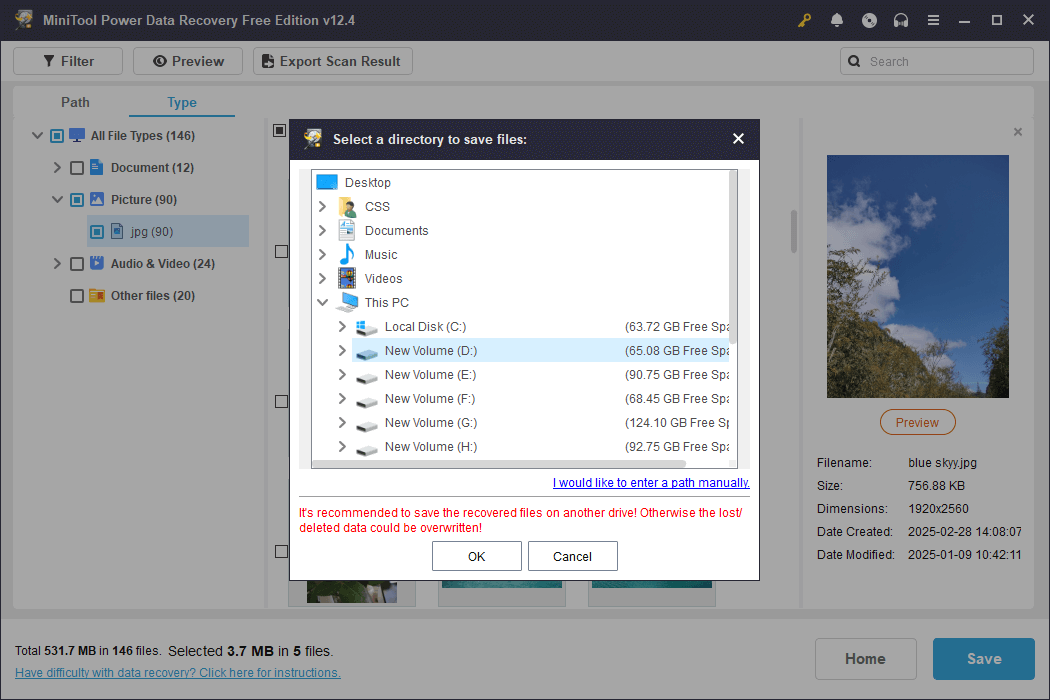Click the Audio & Video type icon
This screenshot has height=700, width=1050.
(x=97, y=263)
